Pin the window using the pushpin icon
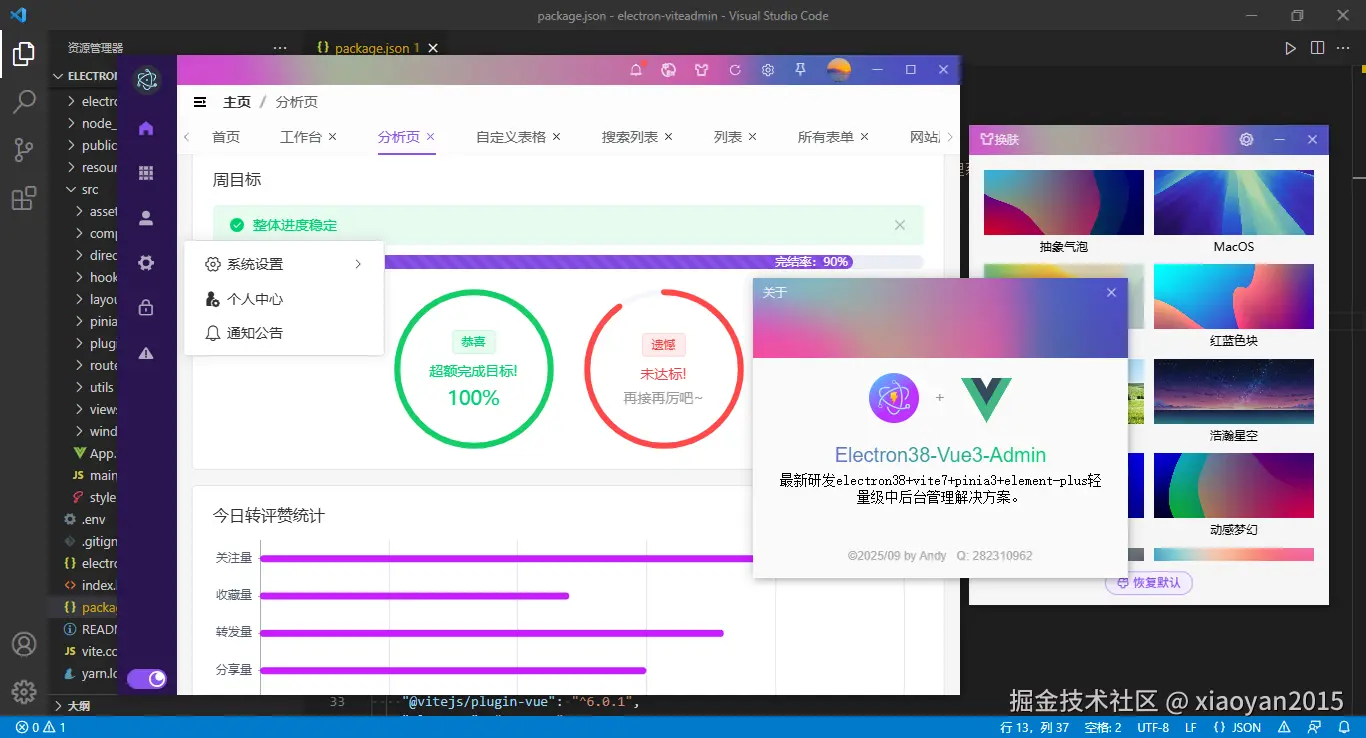Screen dimensions: 1366x738 800,70
